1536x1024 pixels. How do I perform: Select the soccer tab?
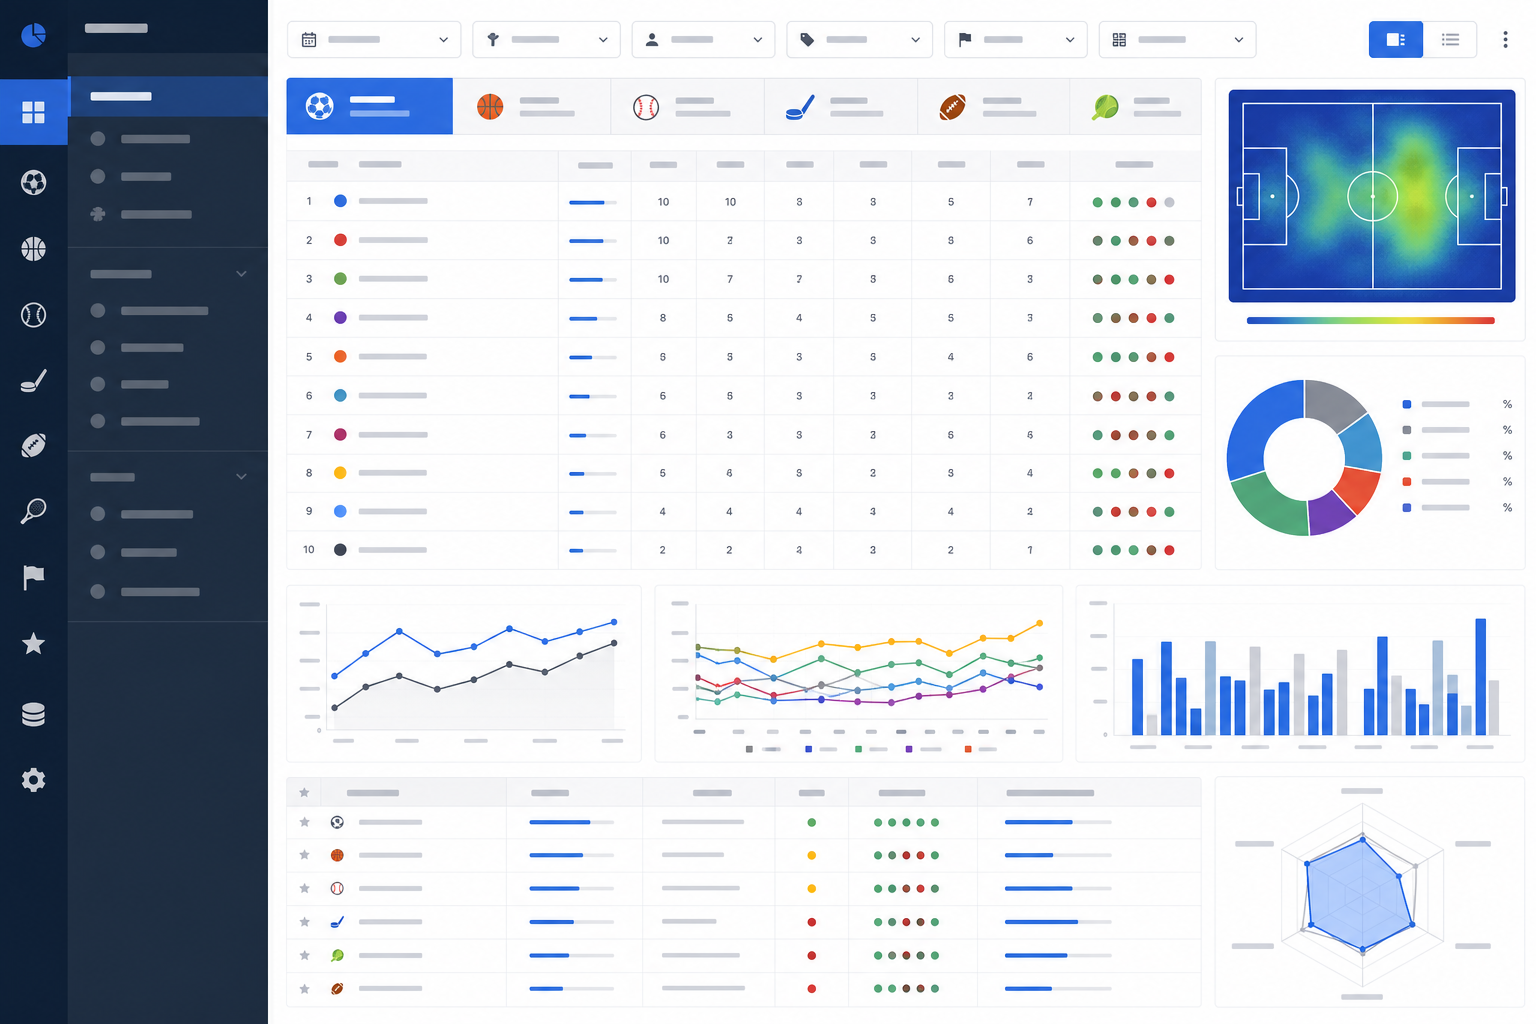coord(369,106)
